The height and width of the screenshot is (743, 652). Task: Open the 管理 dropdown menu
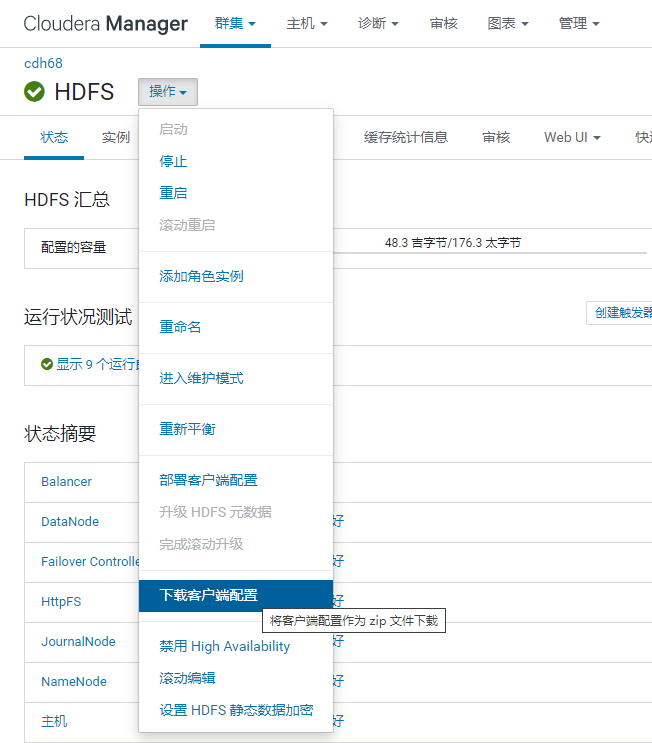click(579, 23)
